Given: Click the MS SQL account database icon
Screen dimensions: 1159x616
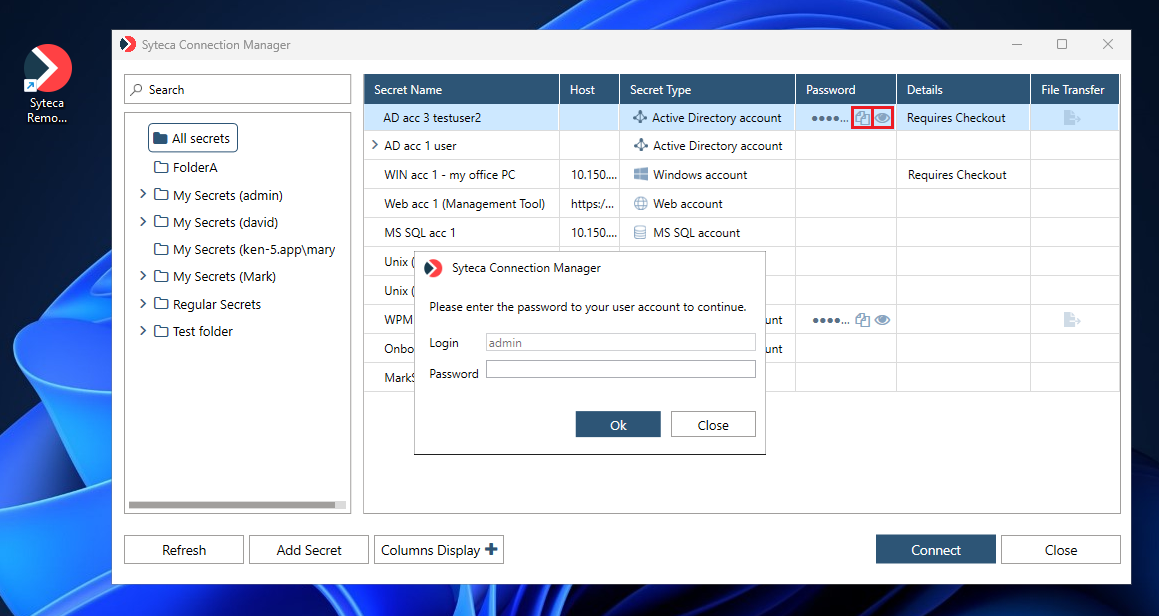Looking at the screenshot, I should pyautogui.click(x=640, y=233).
